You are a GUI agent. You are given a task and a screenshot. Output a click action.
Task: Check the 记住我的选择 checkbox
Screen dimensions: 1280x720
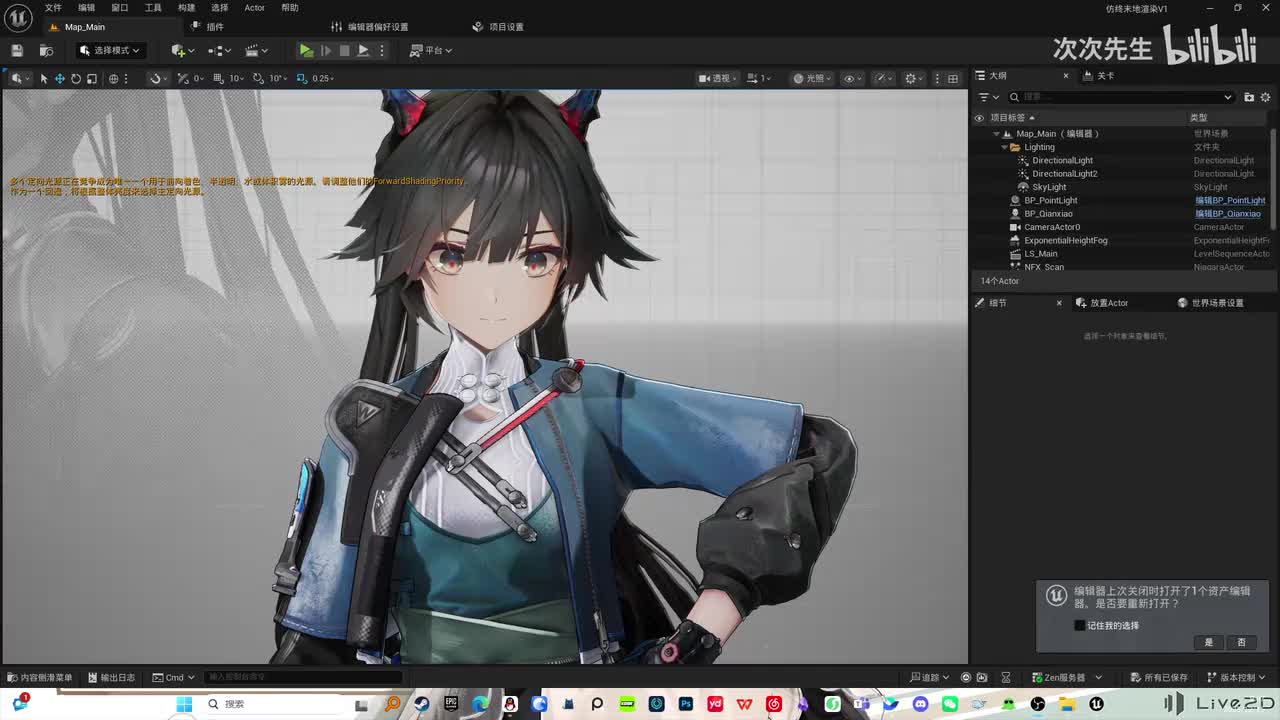1079,626
